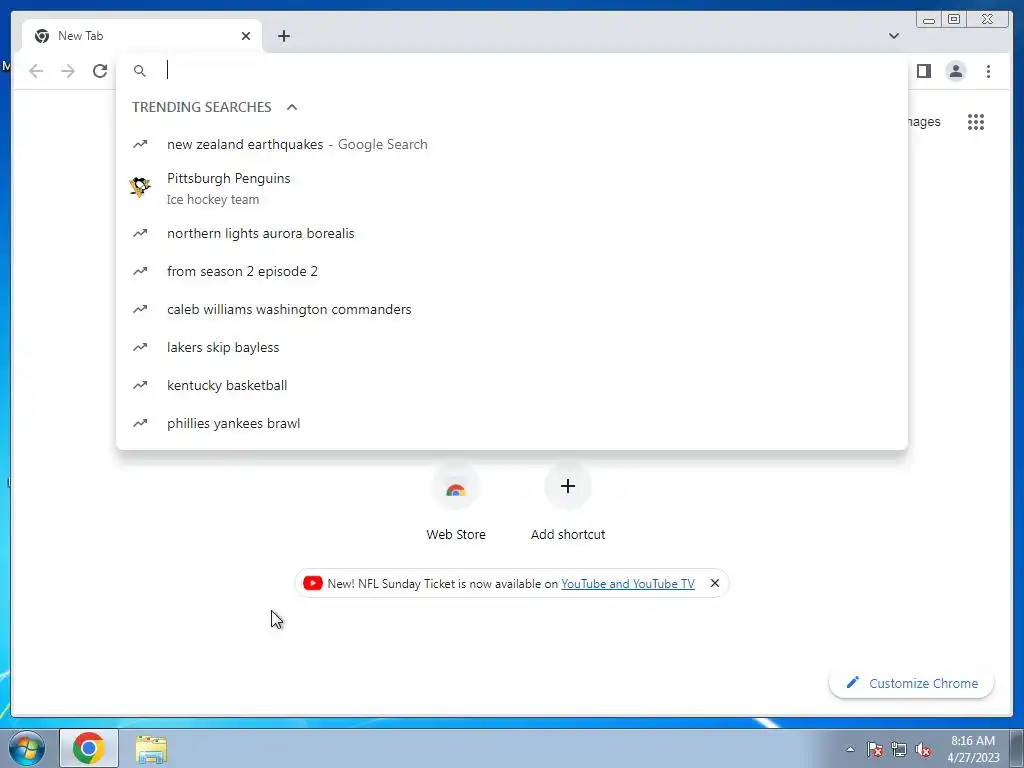Viewport: 1024px width, 768px height.
Task: Select phillies yankees brawl suggestion
Action: tap(512, 423)
